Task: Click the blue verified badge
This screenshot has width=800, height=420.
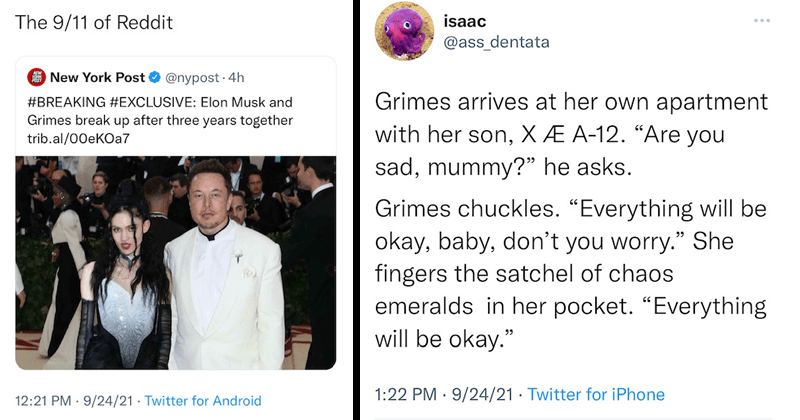Action: click(x=155, y=77)
